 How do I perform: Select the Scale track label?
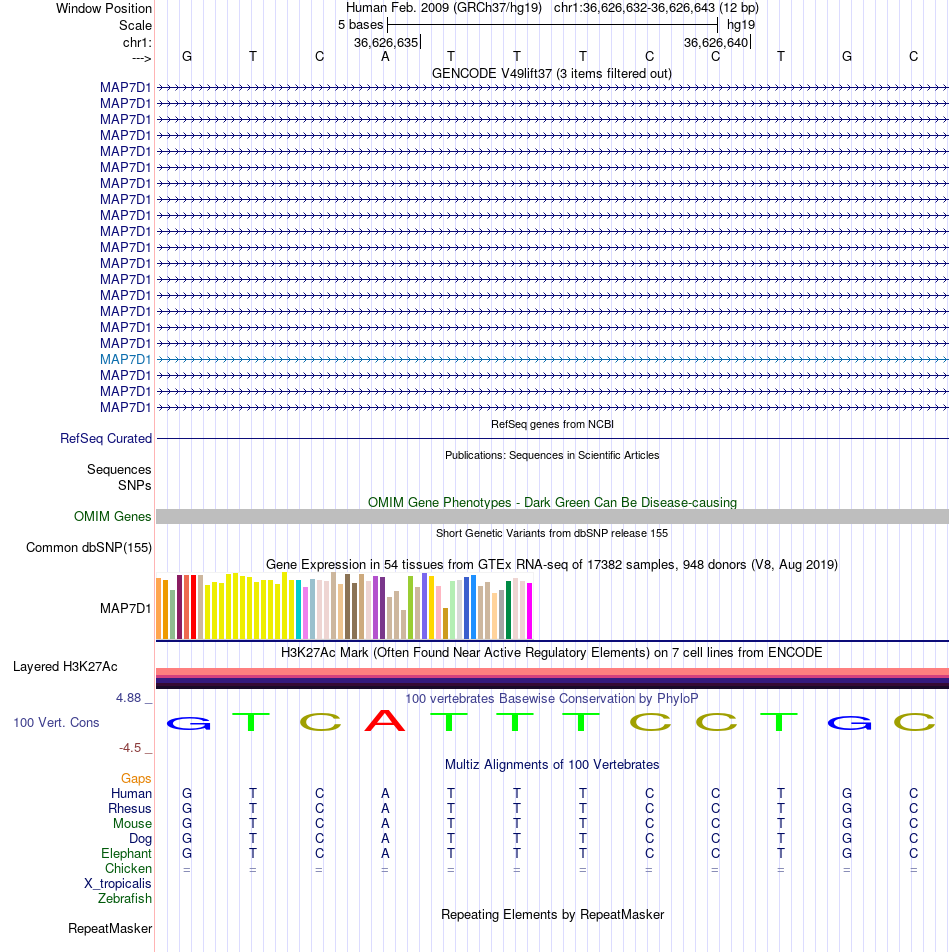(135, 26)
